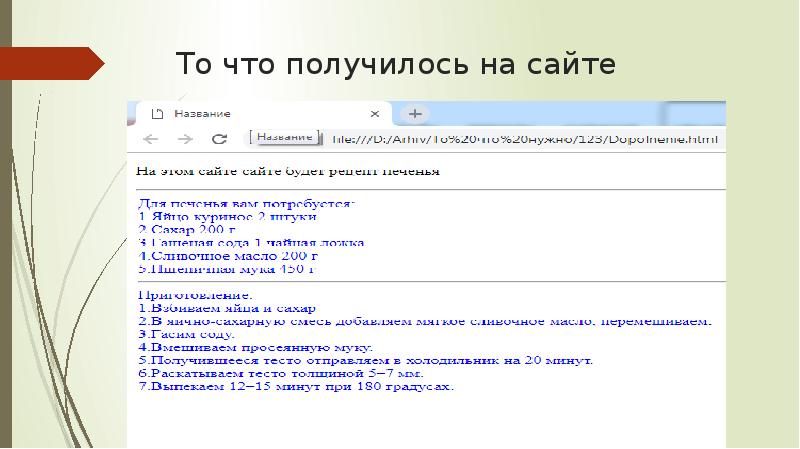Click the heading about the cookie recipe
This screenshot has width=800, height=449.
pos(288,172)
